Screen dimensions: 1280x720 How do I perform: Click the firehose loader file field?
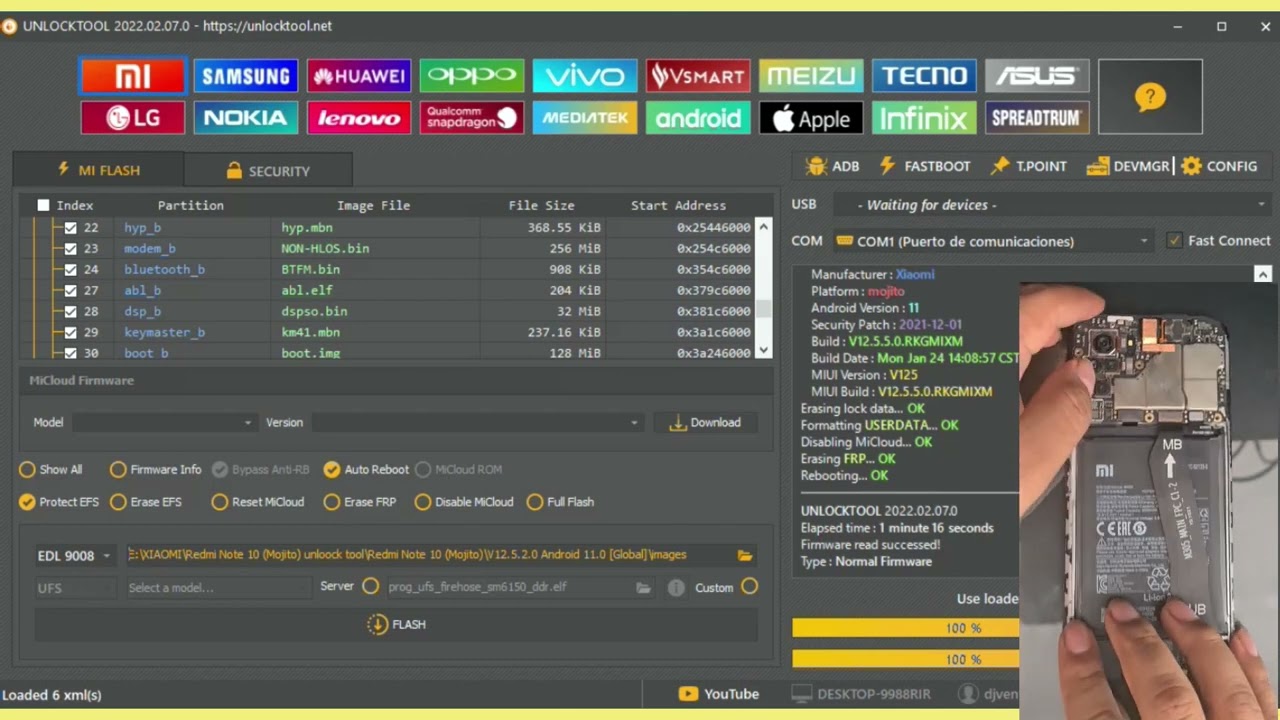coord(509,587)
